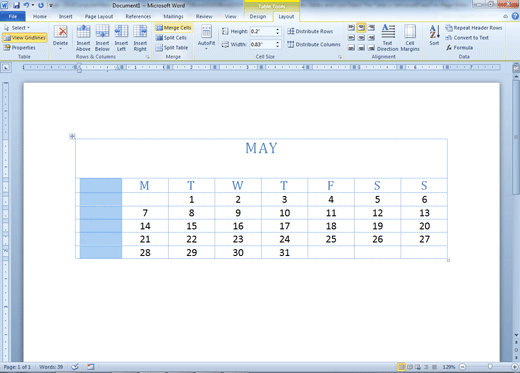The height and width of the screenshot is (373, 520).
Task: Click the column Width input field
Action: 262,44
